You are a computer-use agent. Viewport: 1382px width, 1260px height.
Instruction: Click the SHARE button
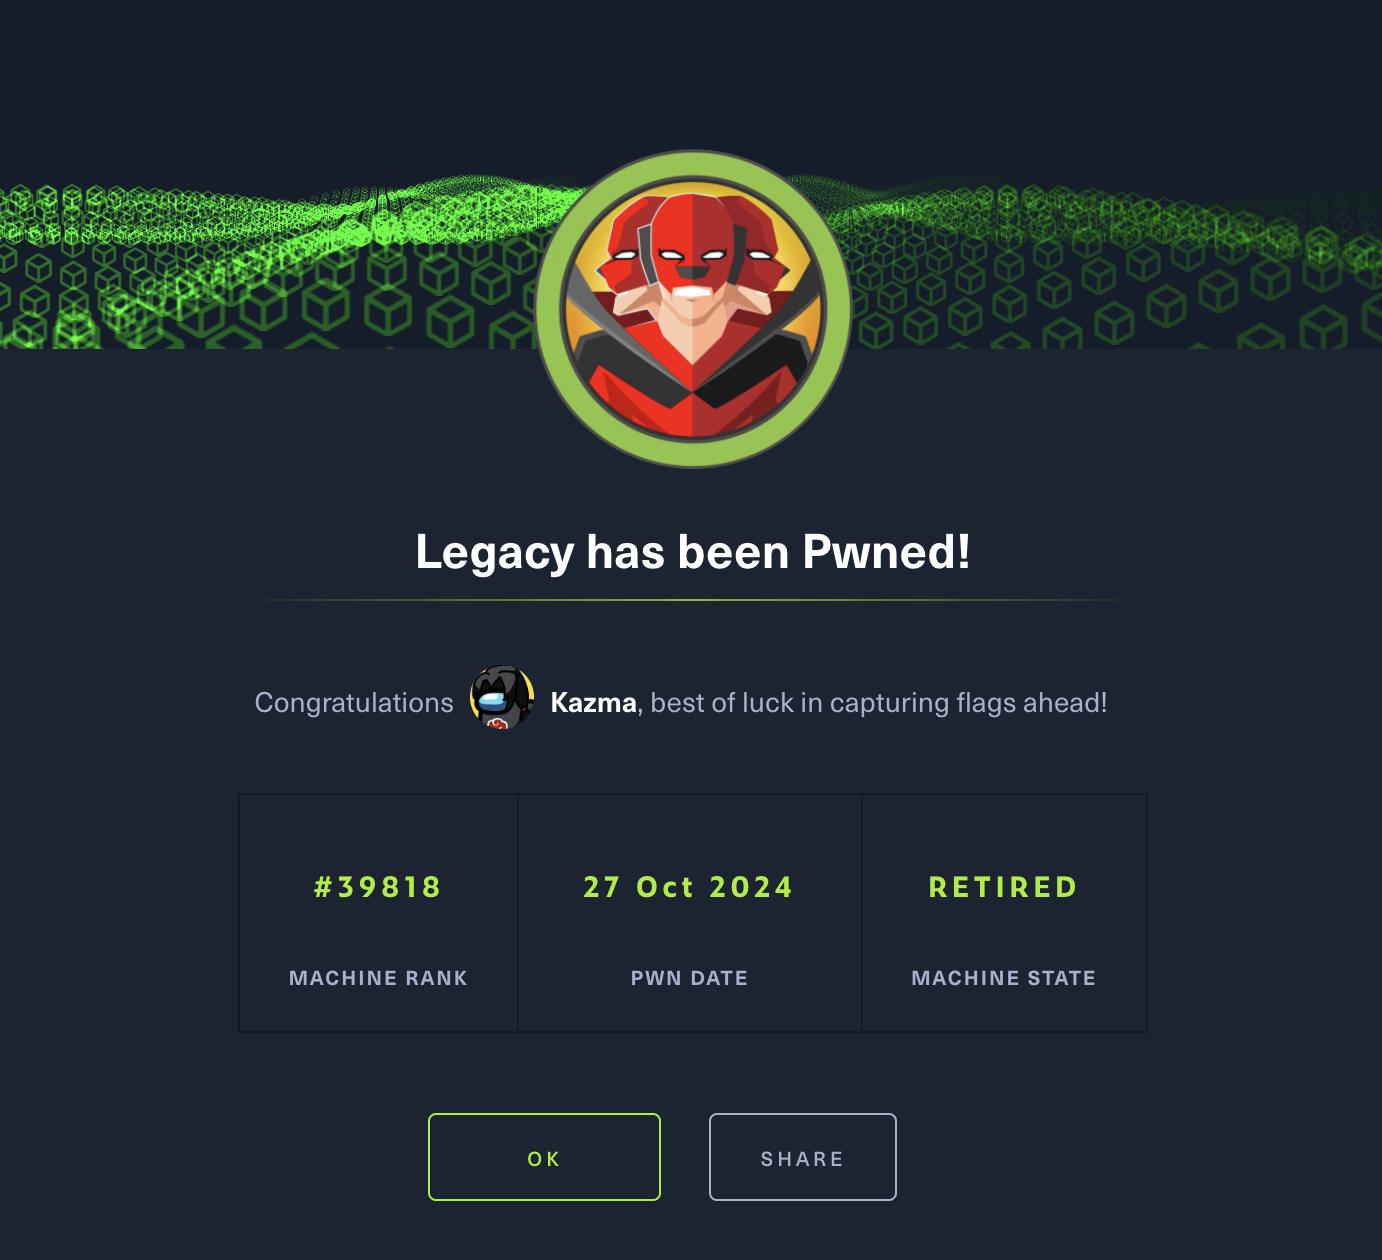point(802,1157)
